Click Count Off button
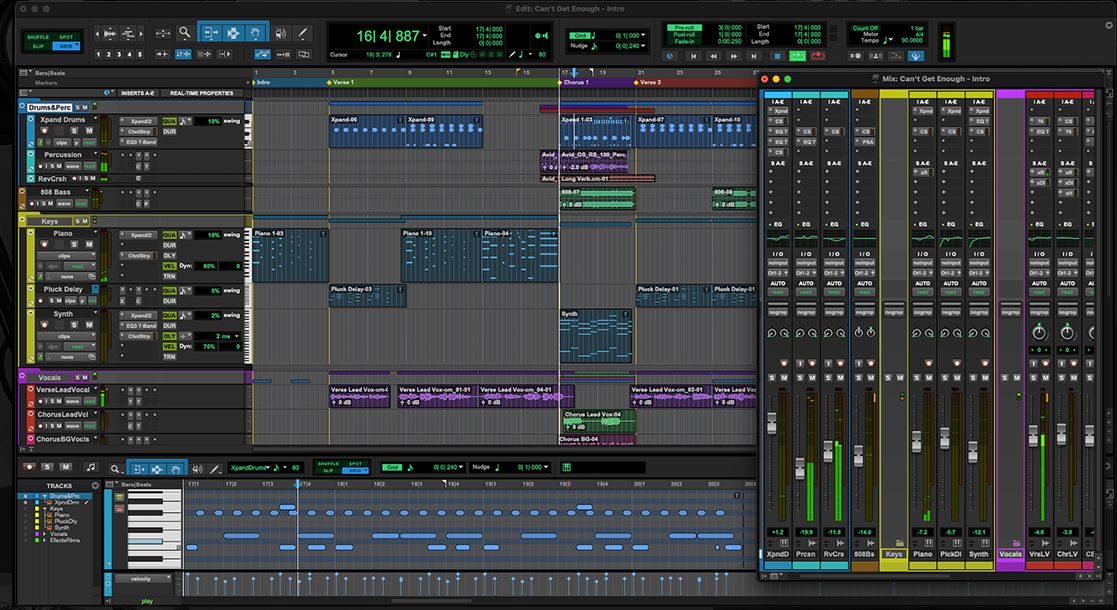 866,28
